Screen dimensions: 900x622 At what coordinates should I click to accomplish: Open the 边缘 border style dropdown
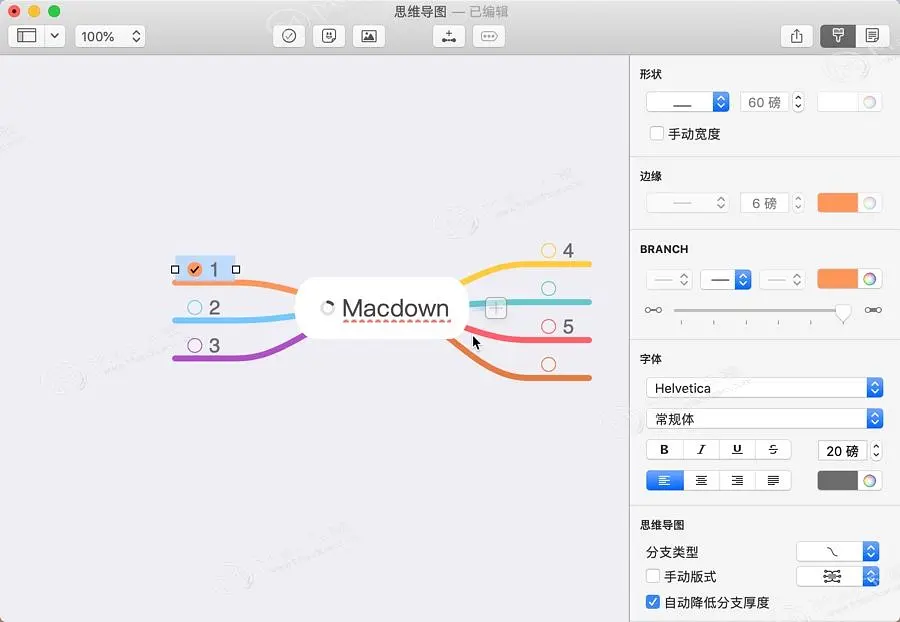pos(688,203)
